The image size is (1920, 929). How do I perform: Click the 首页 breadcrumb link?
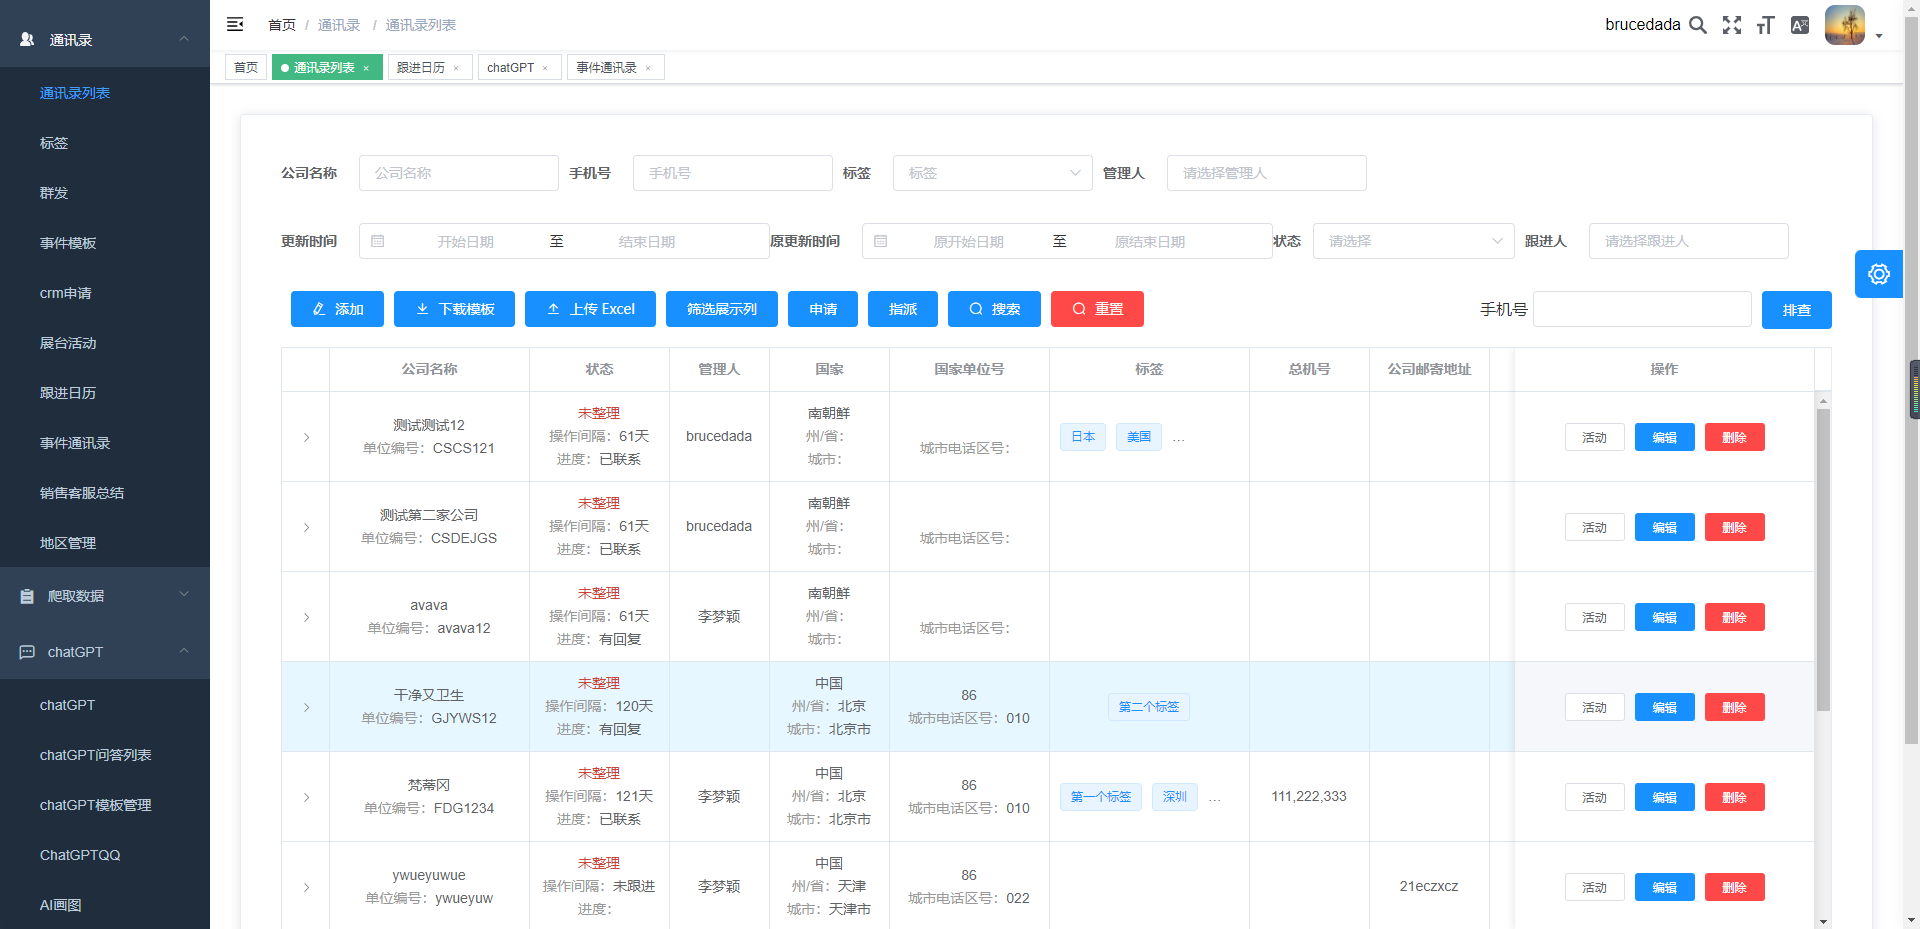[x=282, y=25]
